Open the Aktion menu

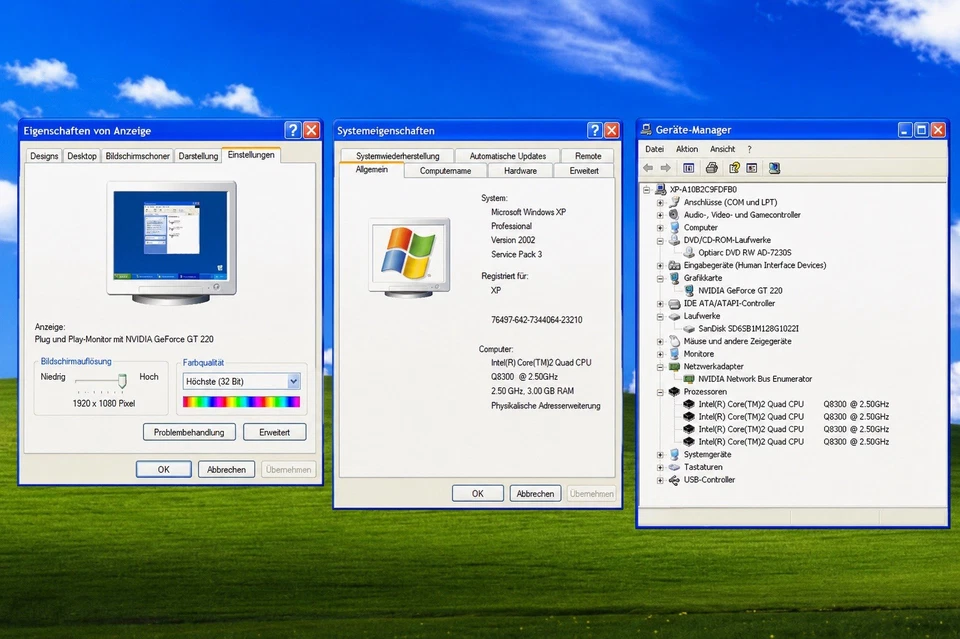[x=687, y=149]
